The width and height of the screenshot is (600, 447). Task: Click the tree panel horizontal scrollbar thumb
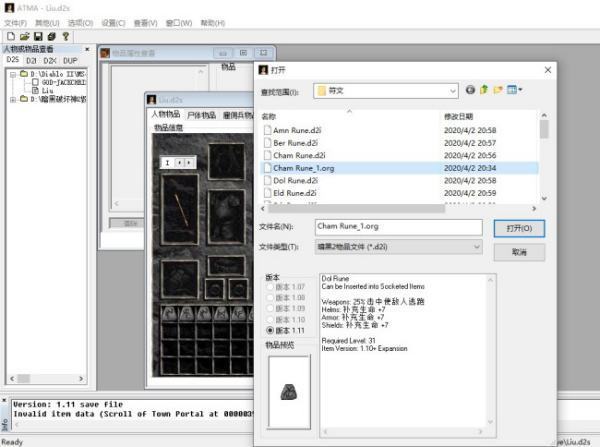[x=24, y=378]
